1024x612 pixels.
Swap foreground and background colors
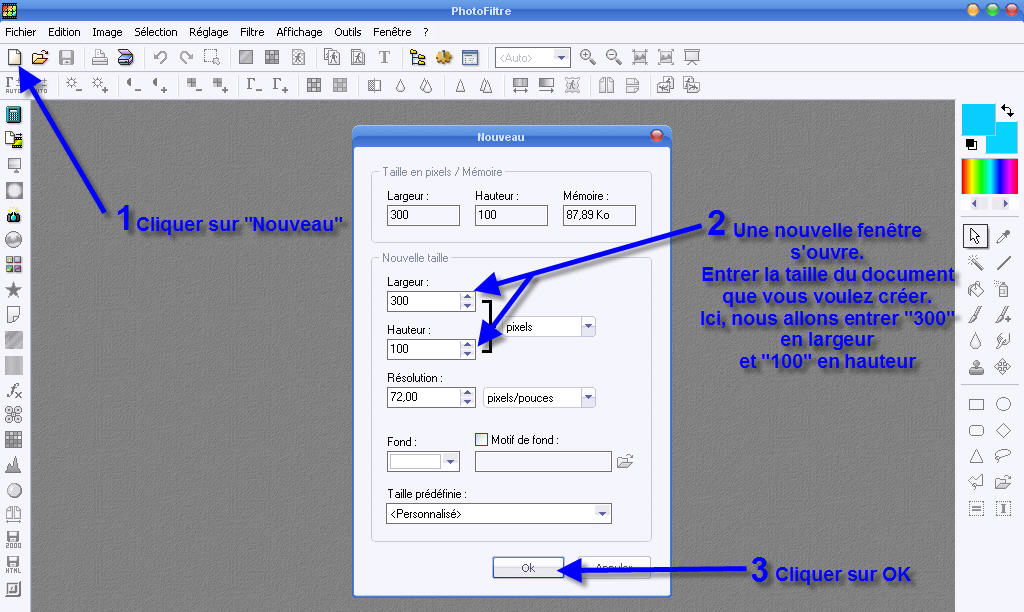click(1007, 111)
